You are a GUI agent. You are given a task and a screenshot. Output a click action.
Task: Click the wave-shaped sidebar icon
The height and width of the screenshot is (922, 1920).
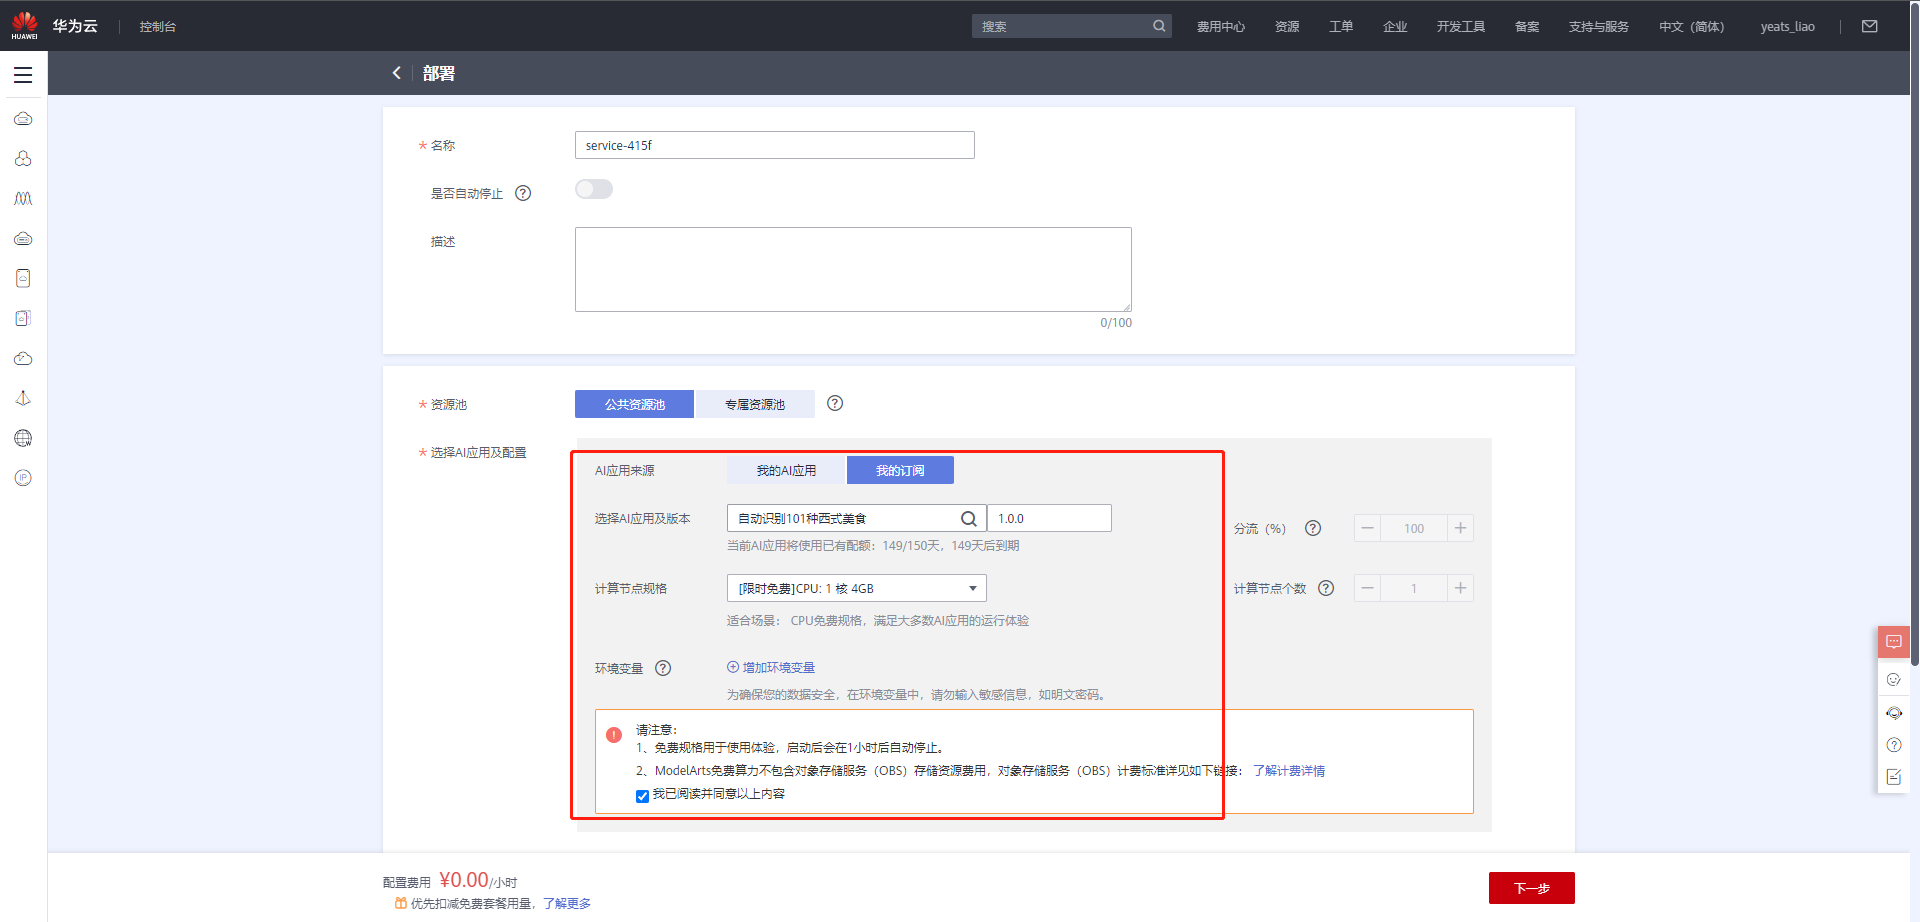click(x=23, y=199)
